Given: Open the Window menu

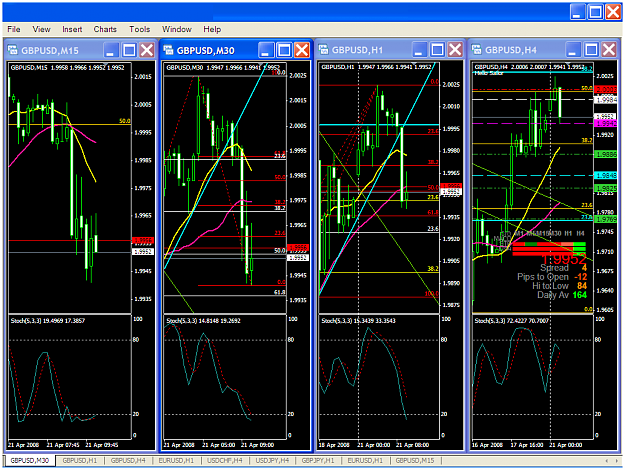Looking at the screenshot, I should click(x=177, y=29).
